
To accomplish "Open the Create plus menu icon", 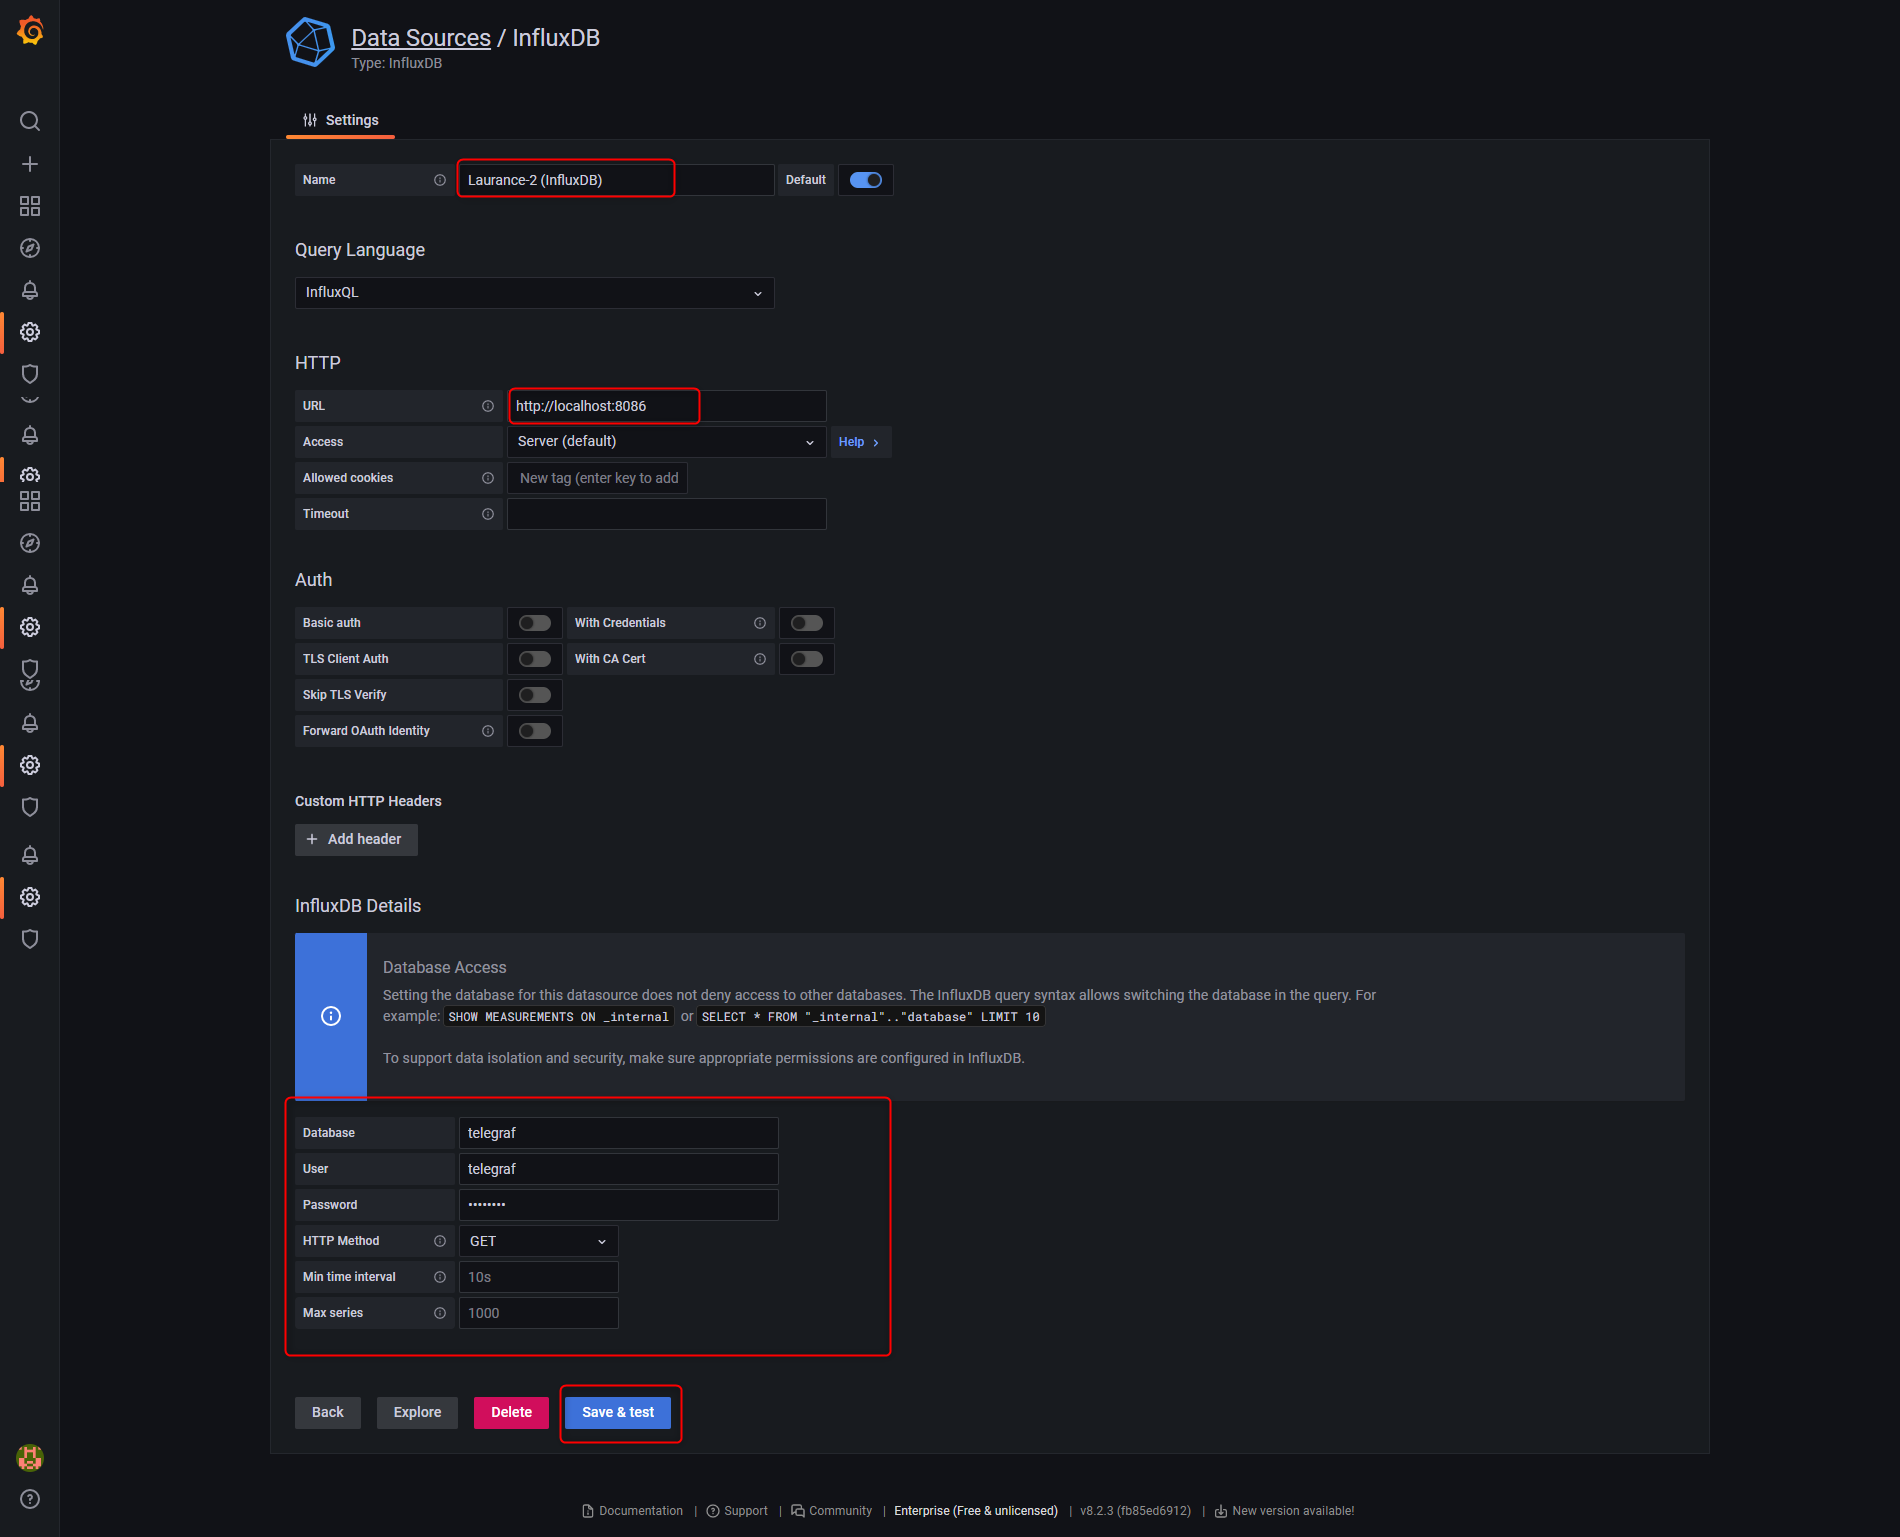I will 30,164.
